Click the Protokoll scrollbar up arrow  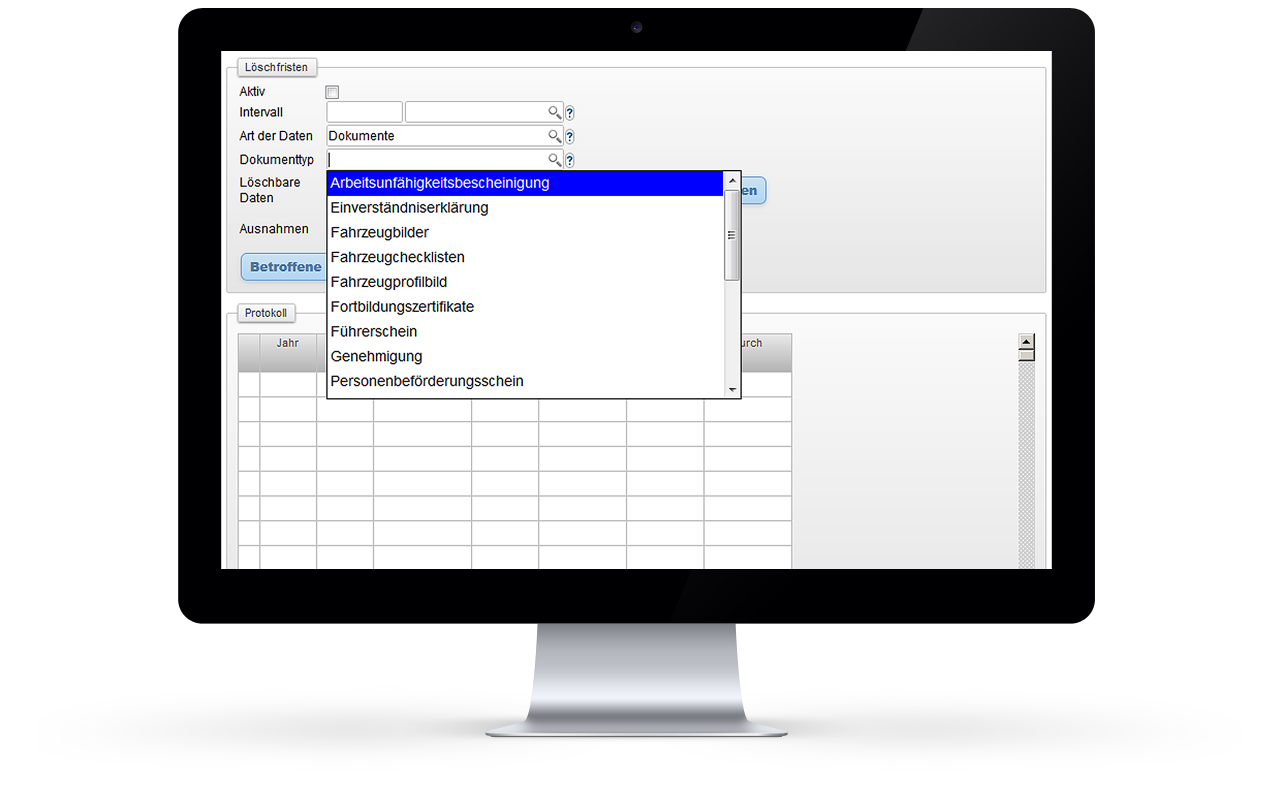click(x=1026, y=340)
